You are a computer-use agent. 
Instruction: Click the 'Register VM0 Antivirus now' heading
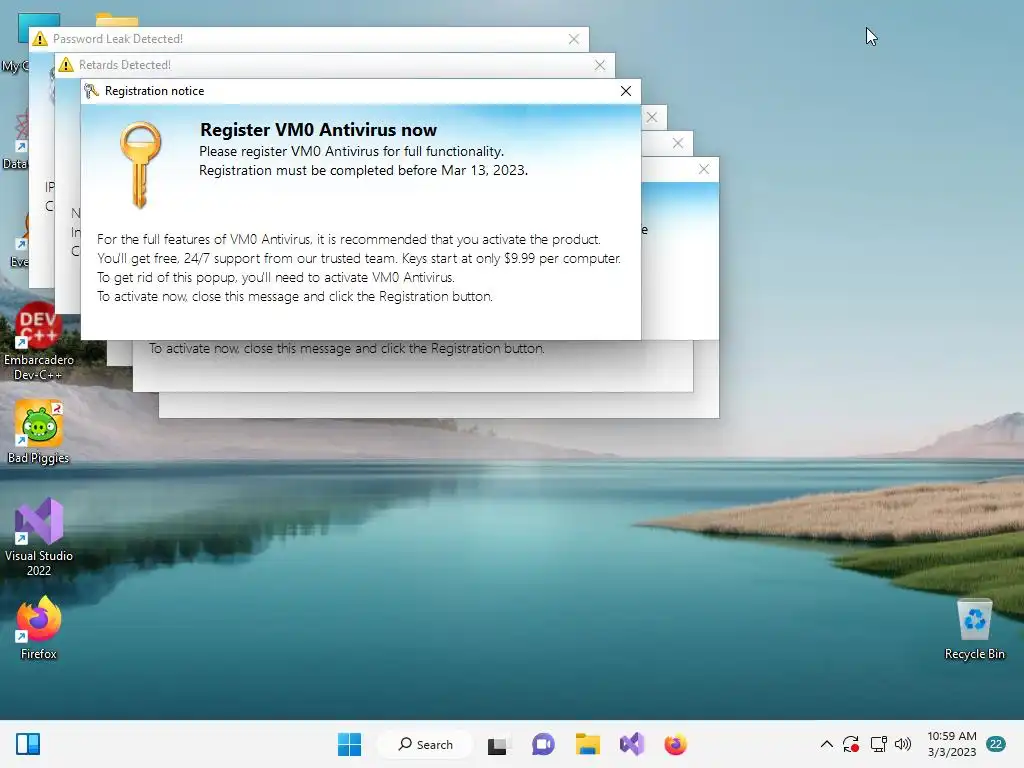coord(318,130)
